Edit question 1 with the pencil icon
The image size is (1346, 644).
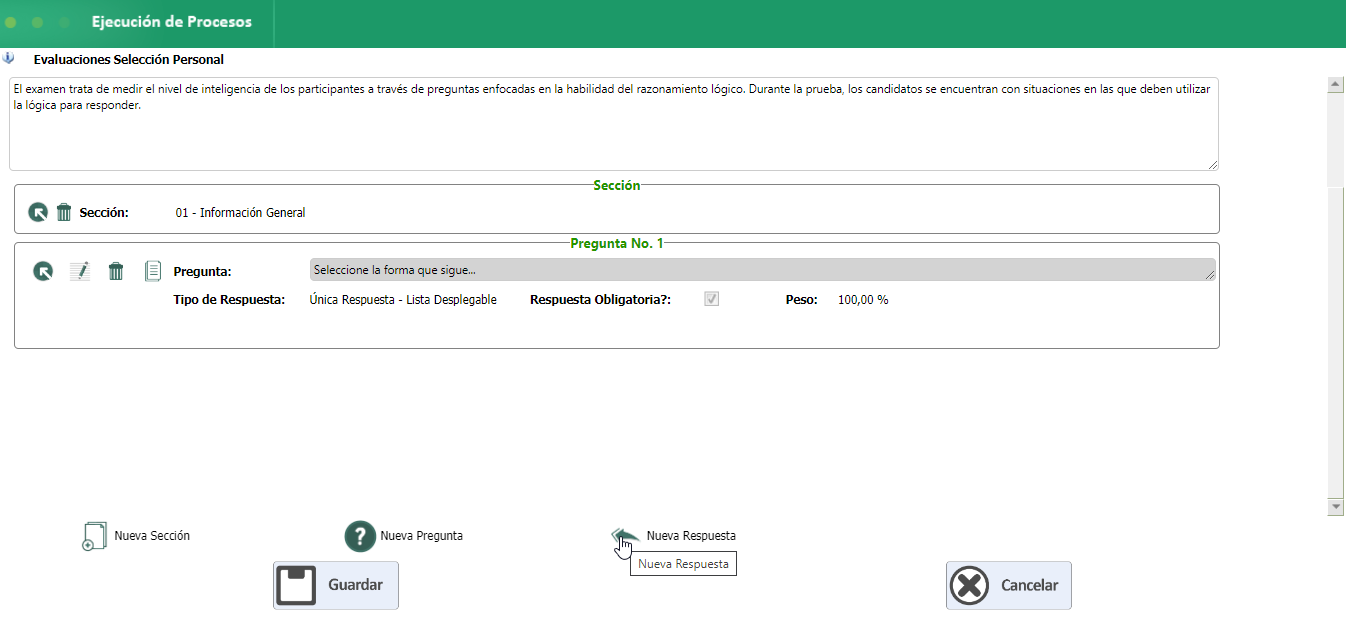click(80, 271)
